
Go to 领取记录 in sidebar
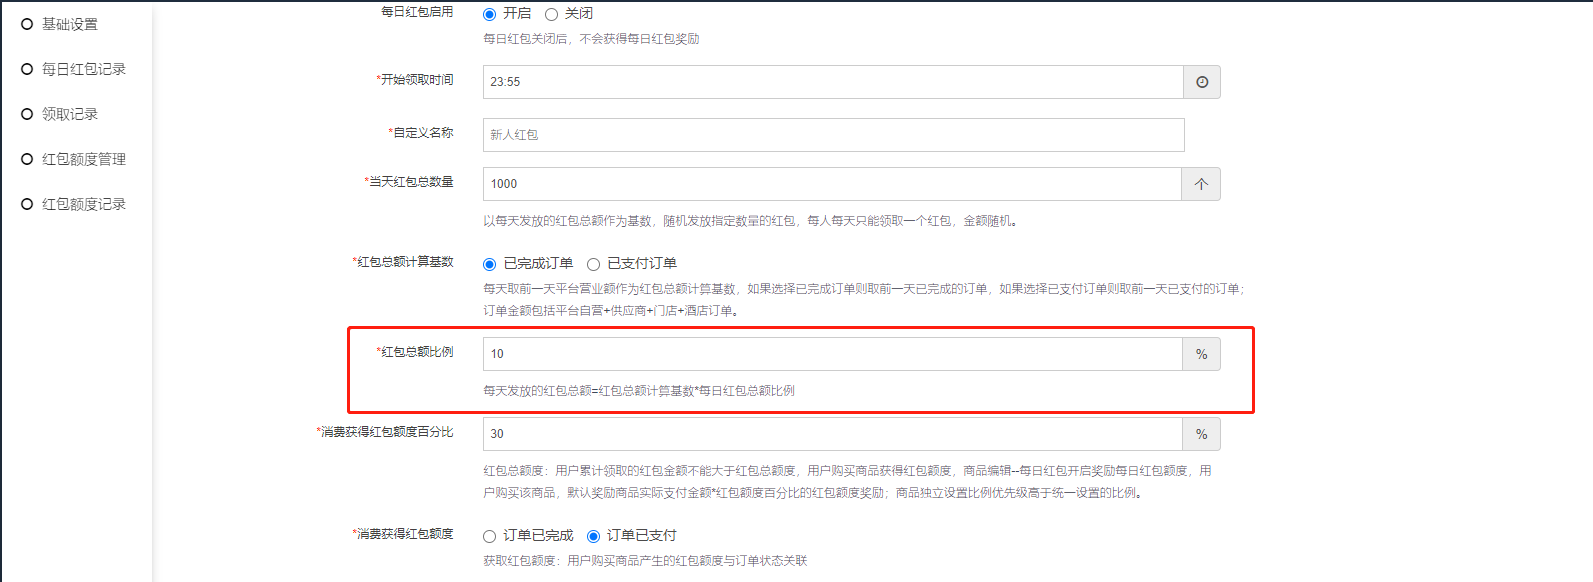point(70,114)
